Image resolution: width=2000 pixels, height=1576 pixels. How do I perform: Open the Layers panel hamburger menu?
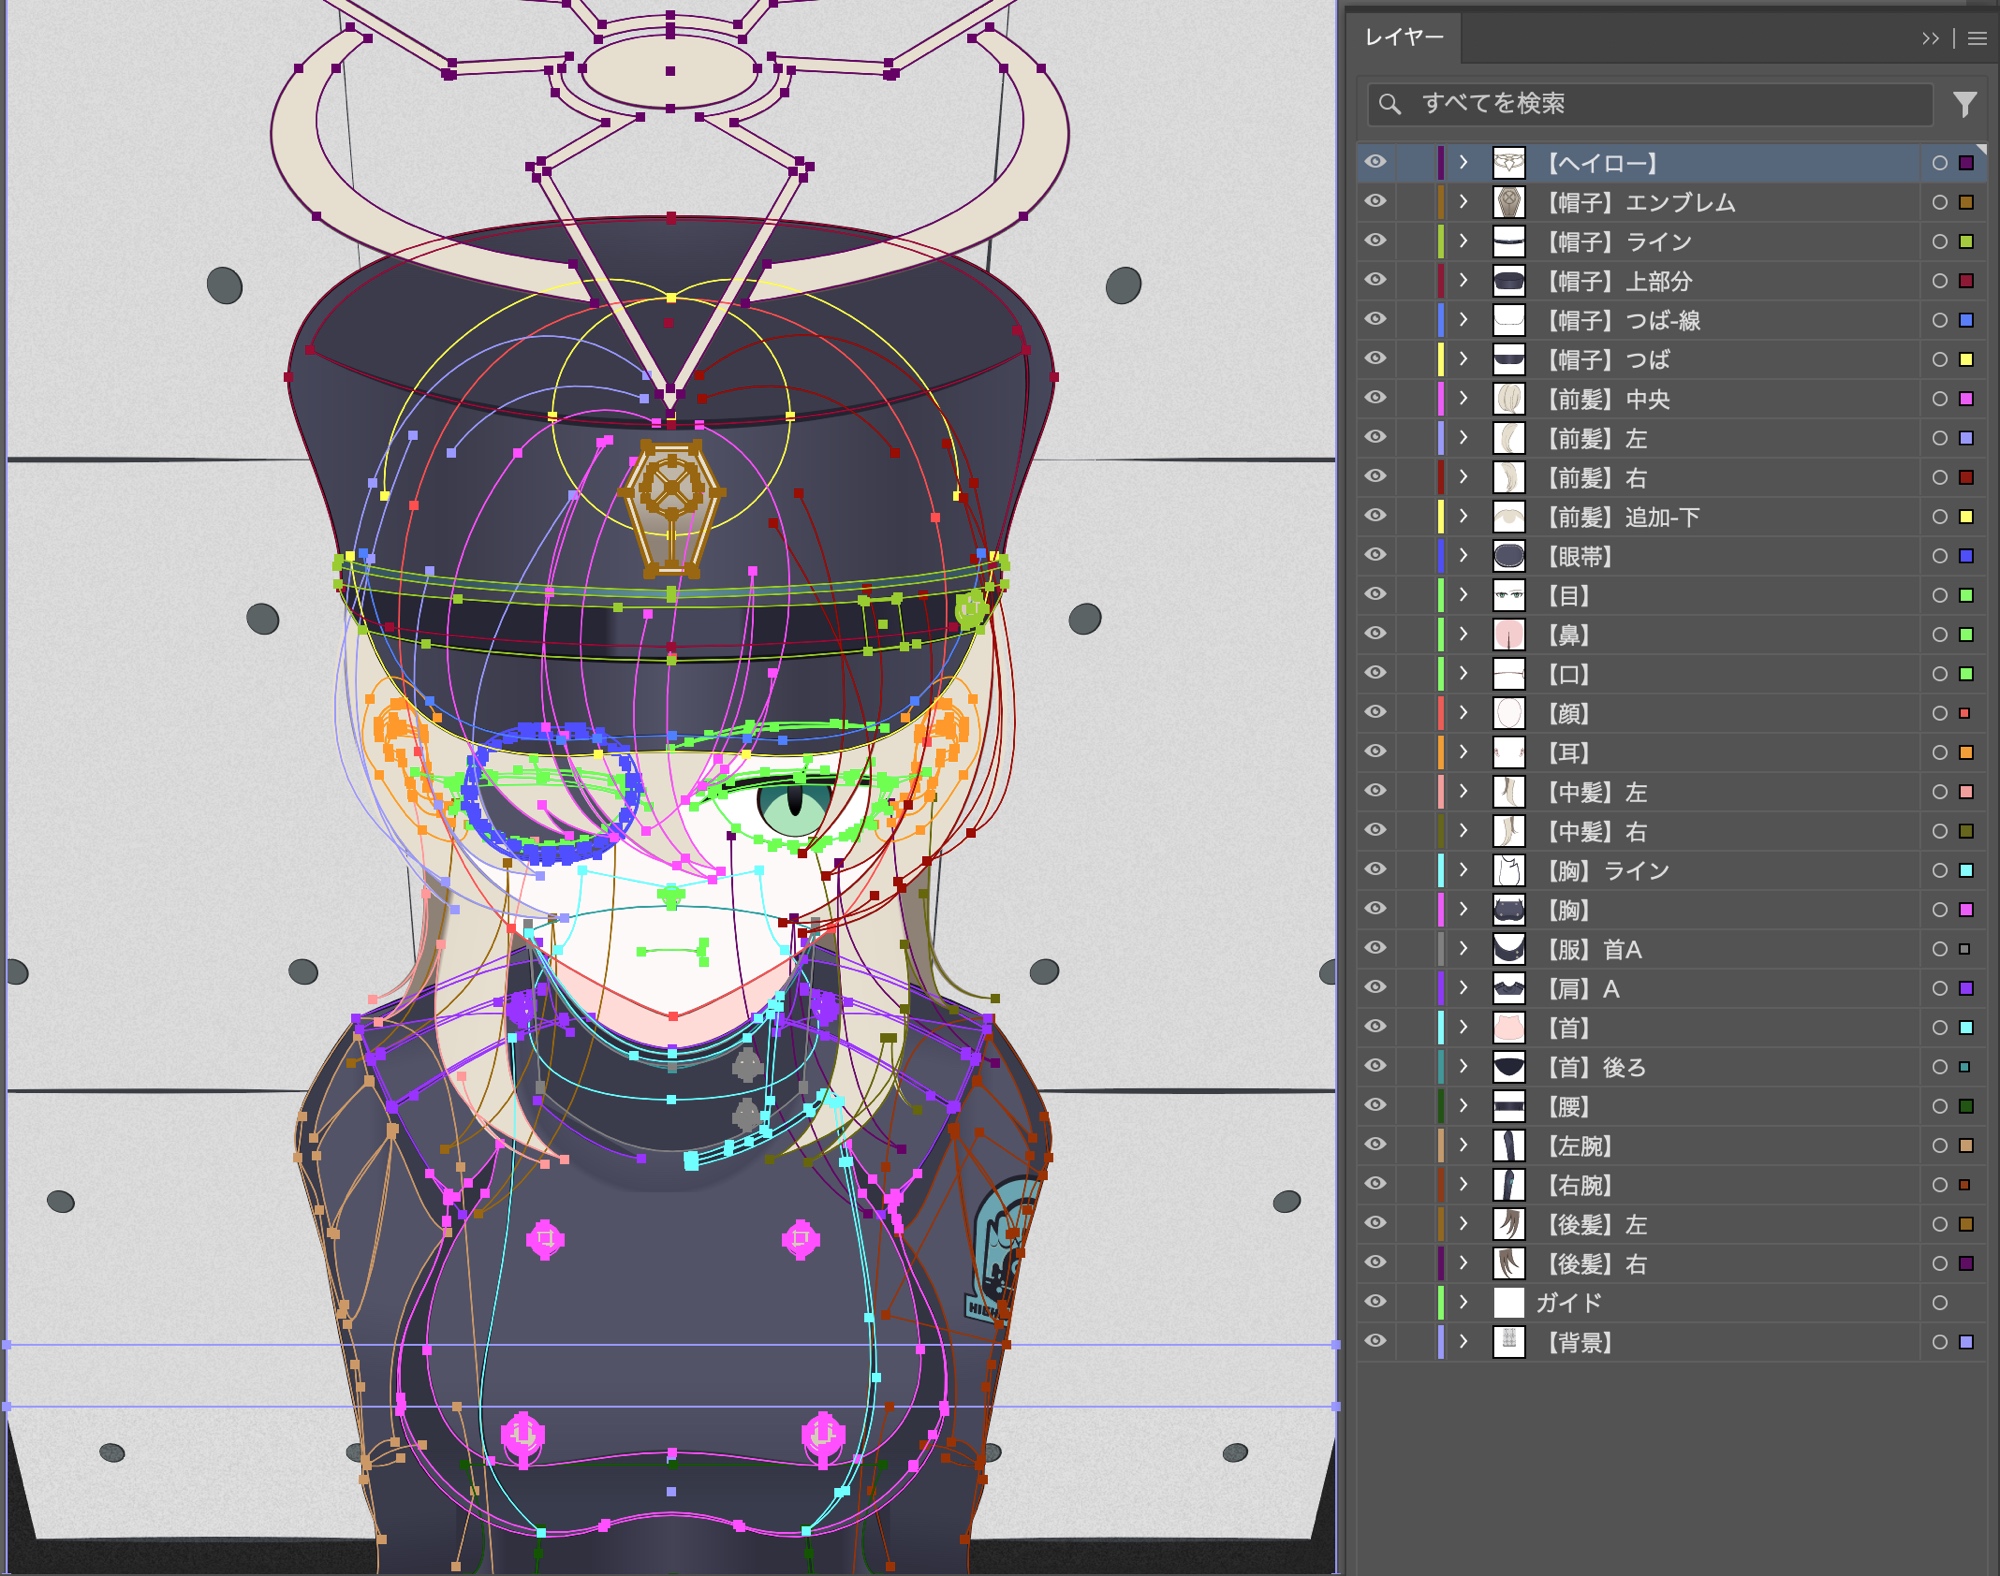[x=1977, y=38]
